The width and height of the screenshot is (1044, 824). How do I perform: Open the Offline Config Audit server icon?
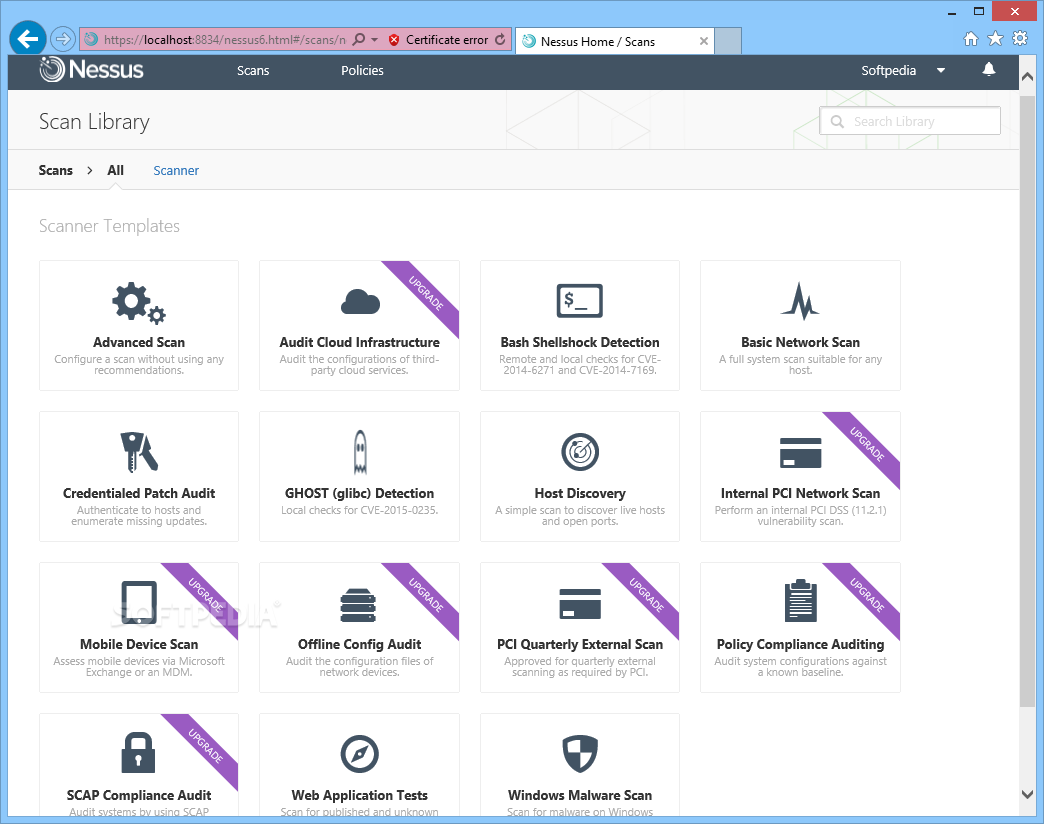click(x=358, y=605)
